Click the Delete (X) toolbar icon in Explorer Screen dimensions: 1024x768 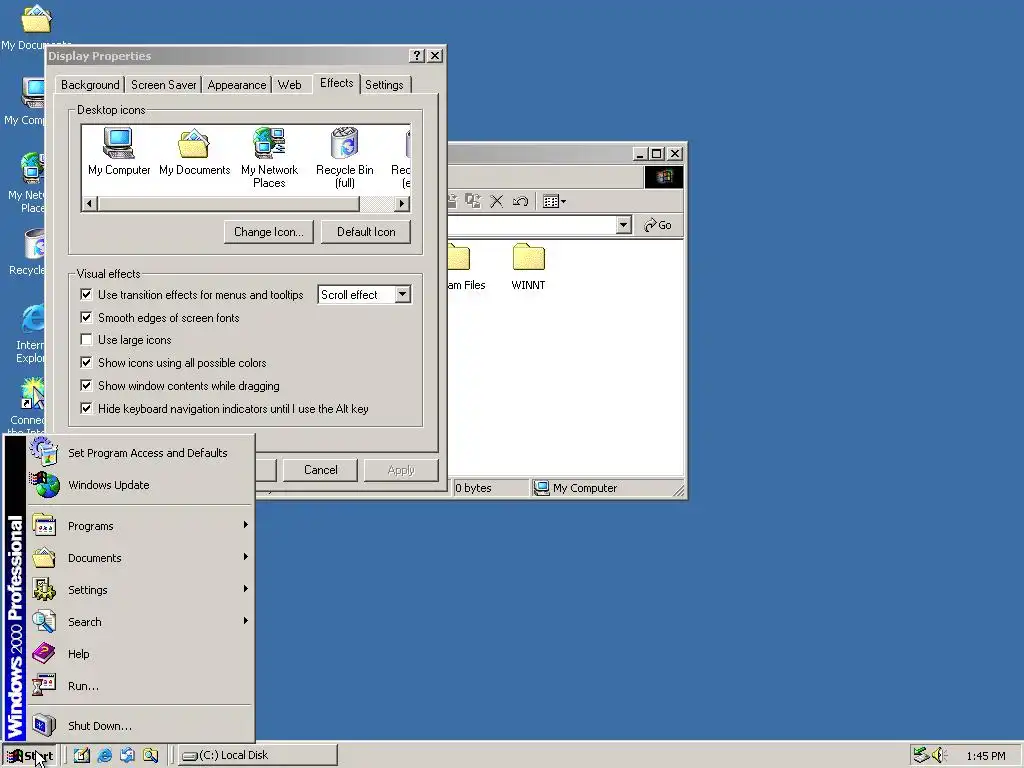(x=496, y=201)
